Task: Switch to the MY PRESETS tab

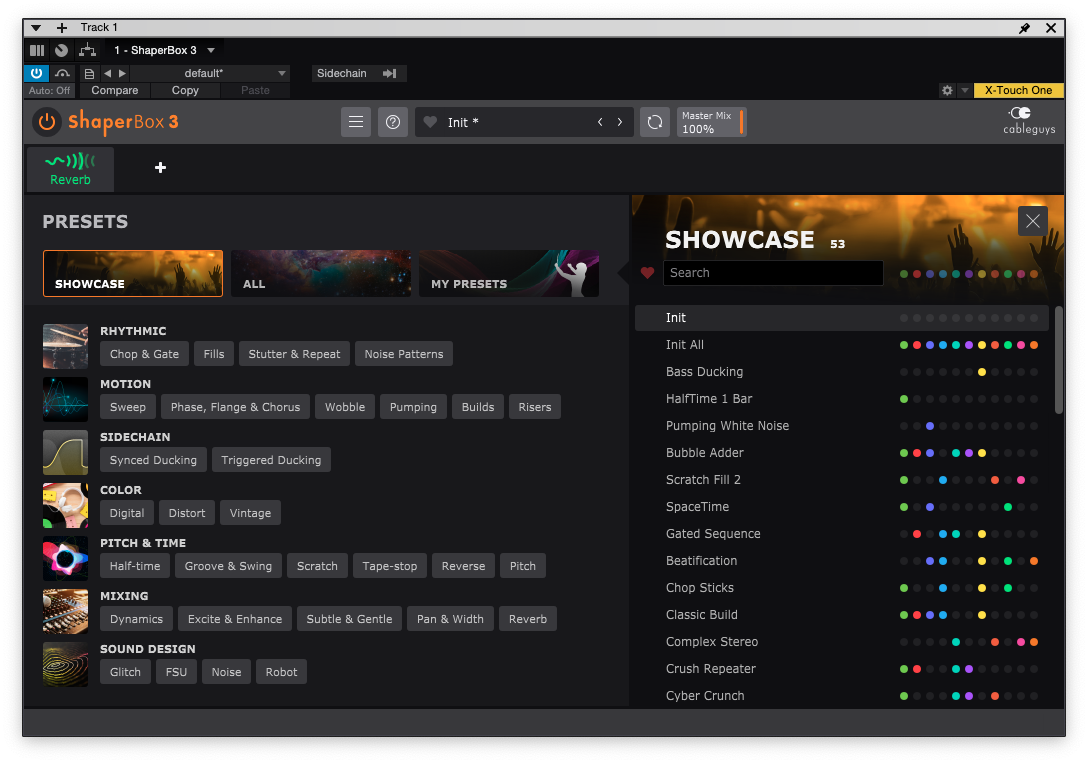Action: click(x=509, y=273)
